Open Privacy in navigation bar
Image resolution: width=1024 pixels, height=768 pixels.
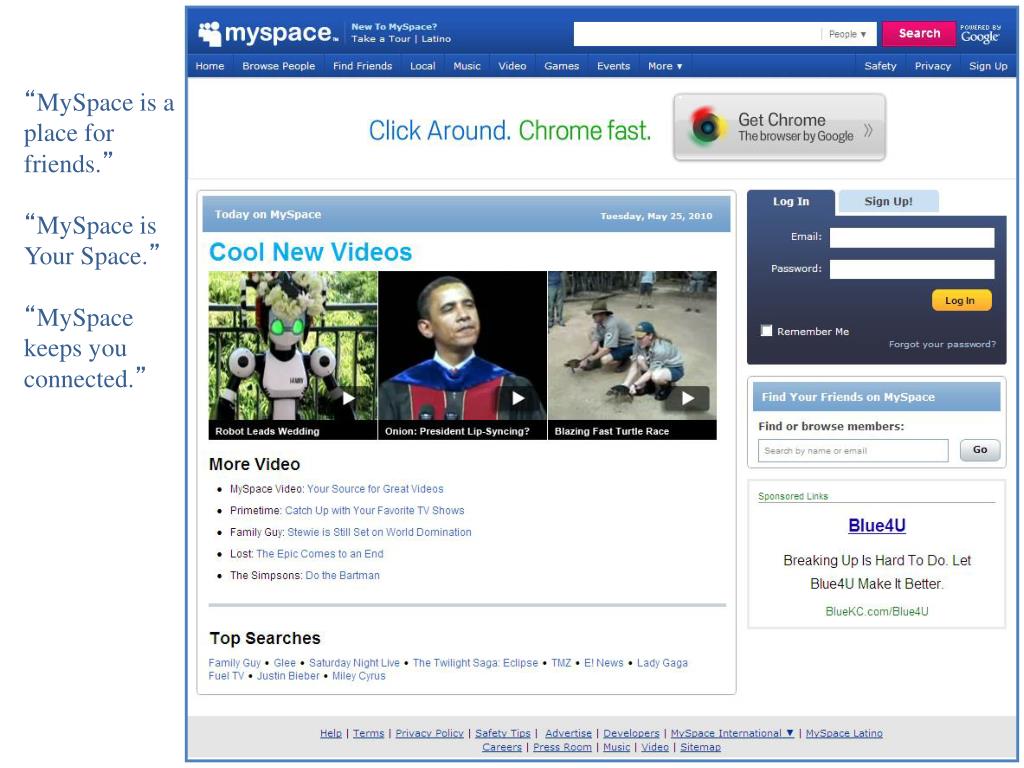(x=933, y=66)
